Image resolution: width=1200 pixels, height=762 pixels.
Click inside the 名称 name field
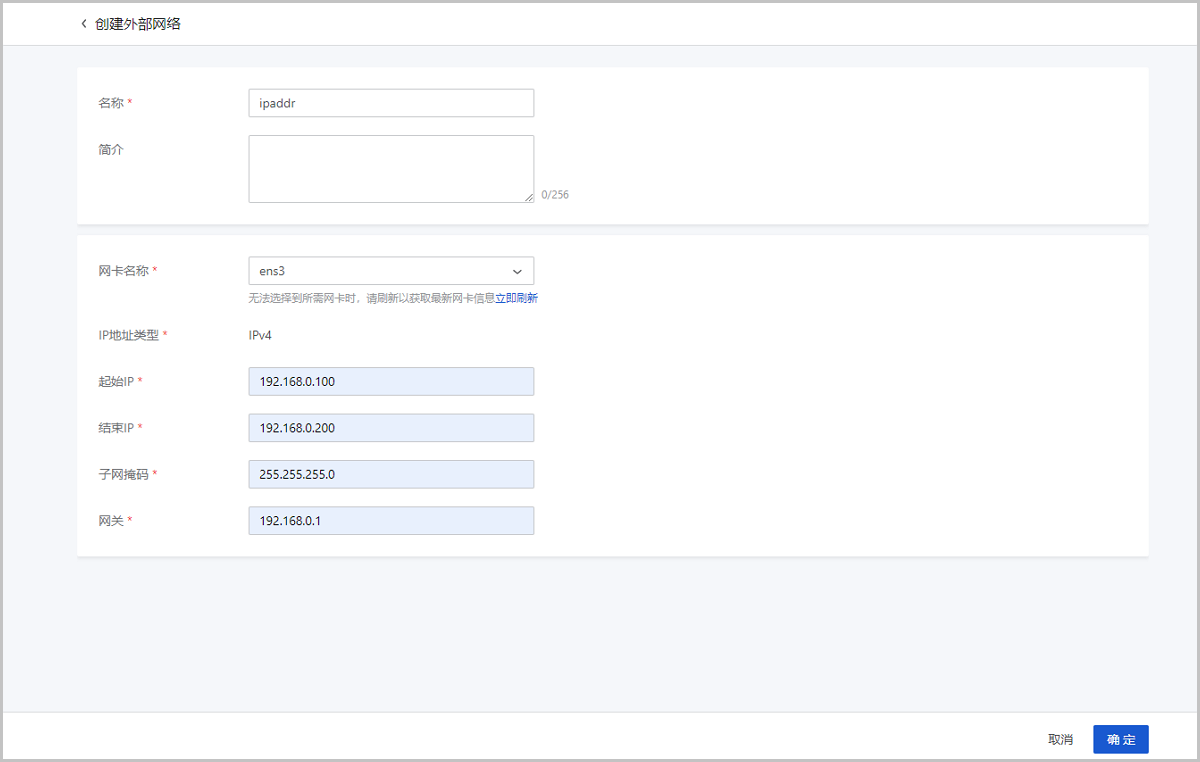390,102
